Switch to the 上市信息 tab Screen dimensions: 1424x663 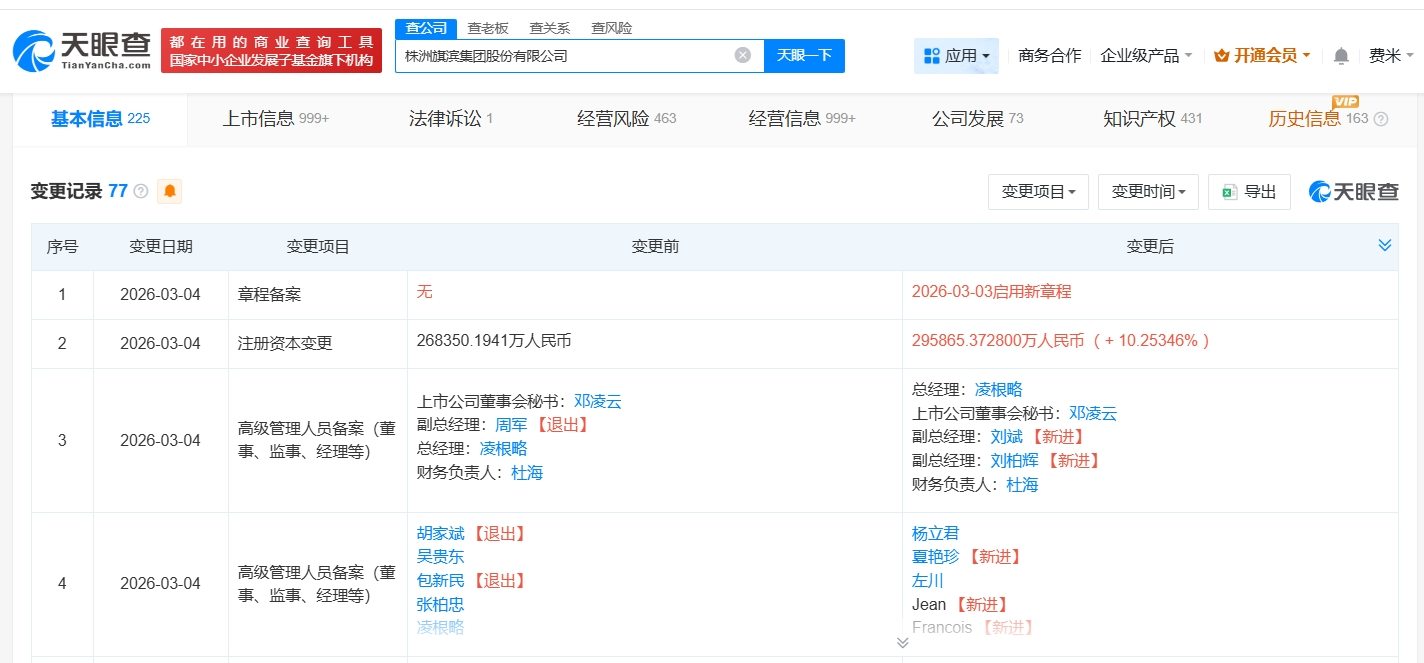pyautogui.click(x=275, y=119)
